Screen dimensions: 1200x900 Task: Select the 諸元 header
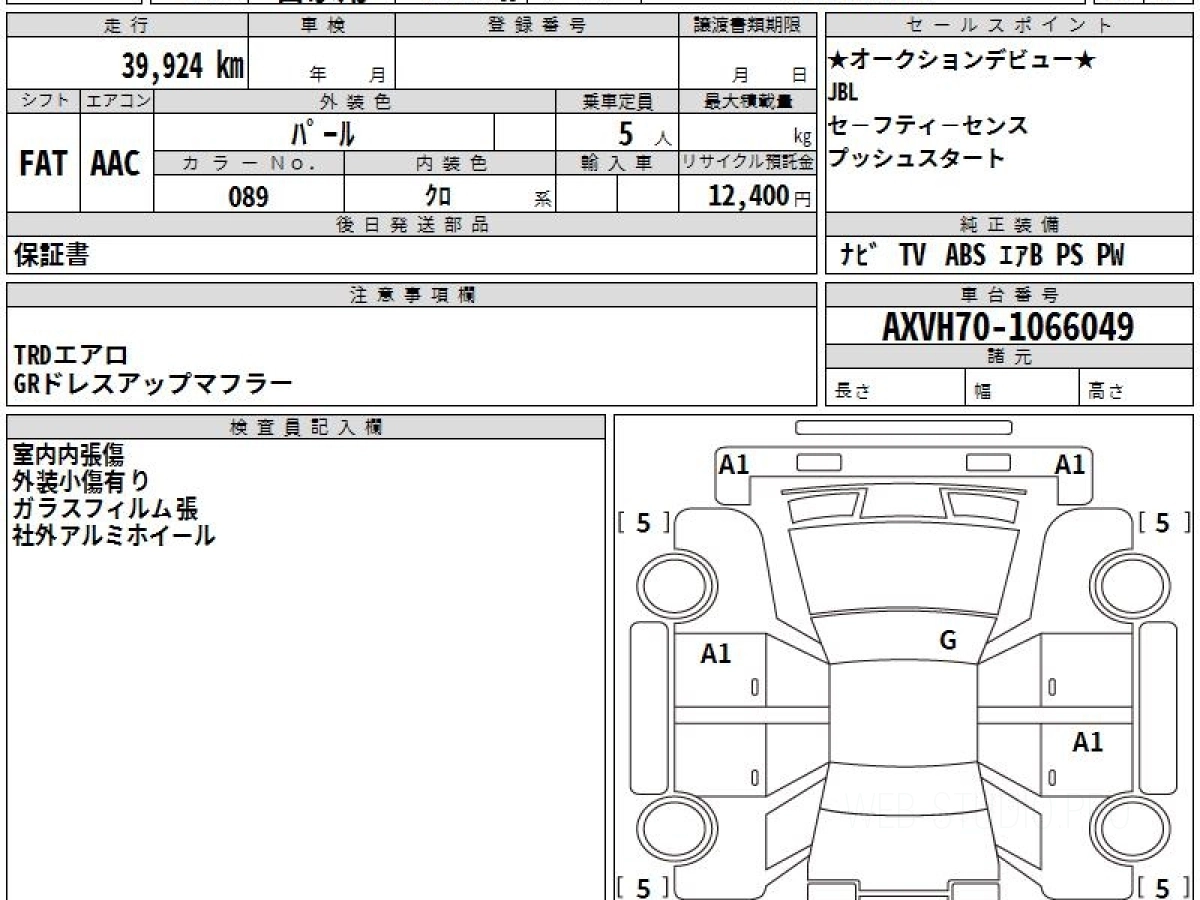coord(1009,357)
